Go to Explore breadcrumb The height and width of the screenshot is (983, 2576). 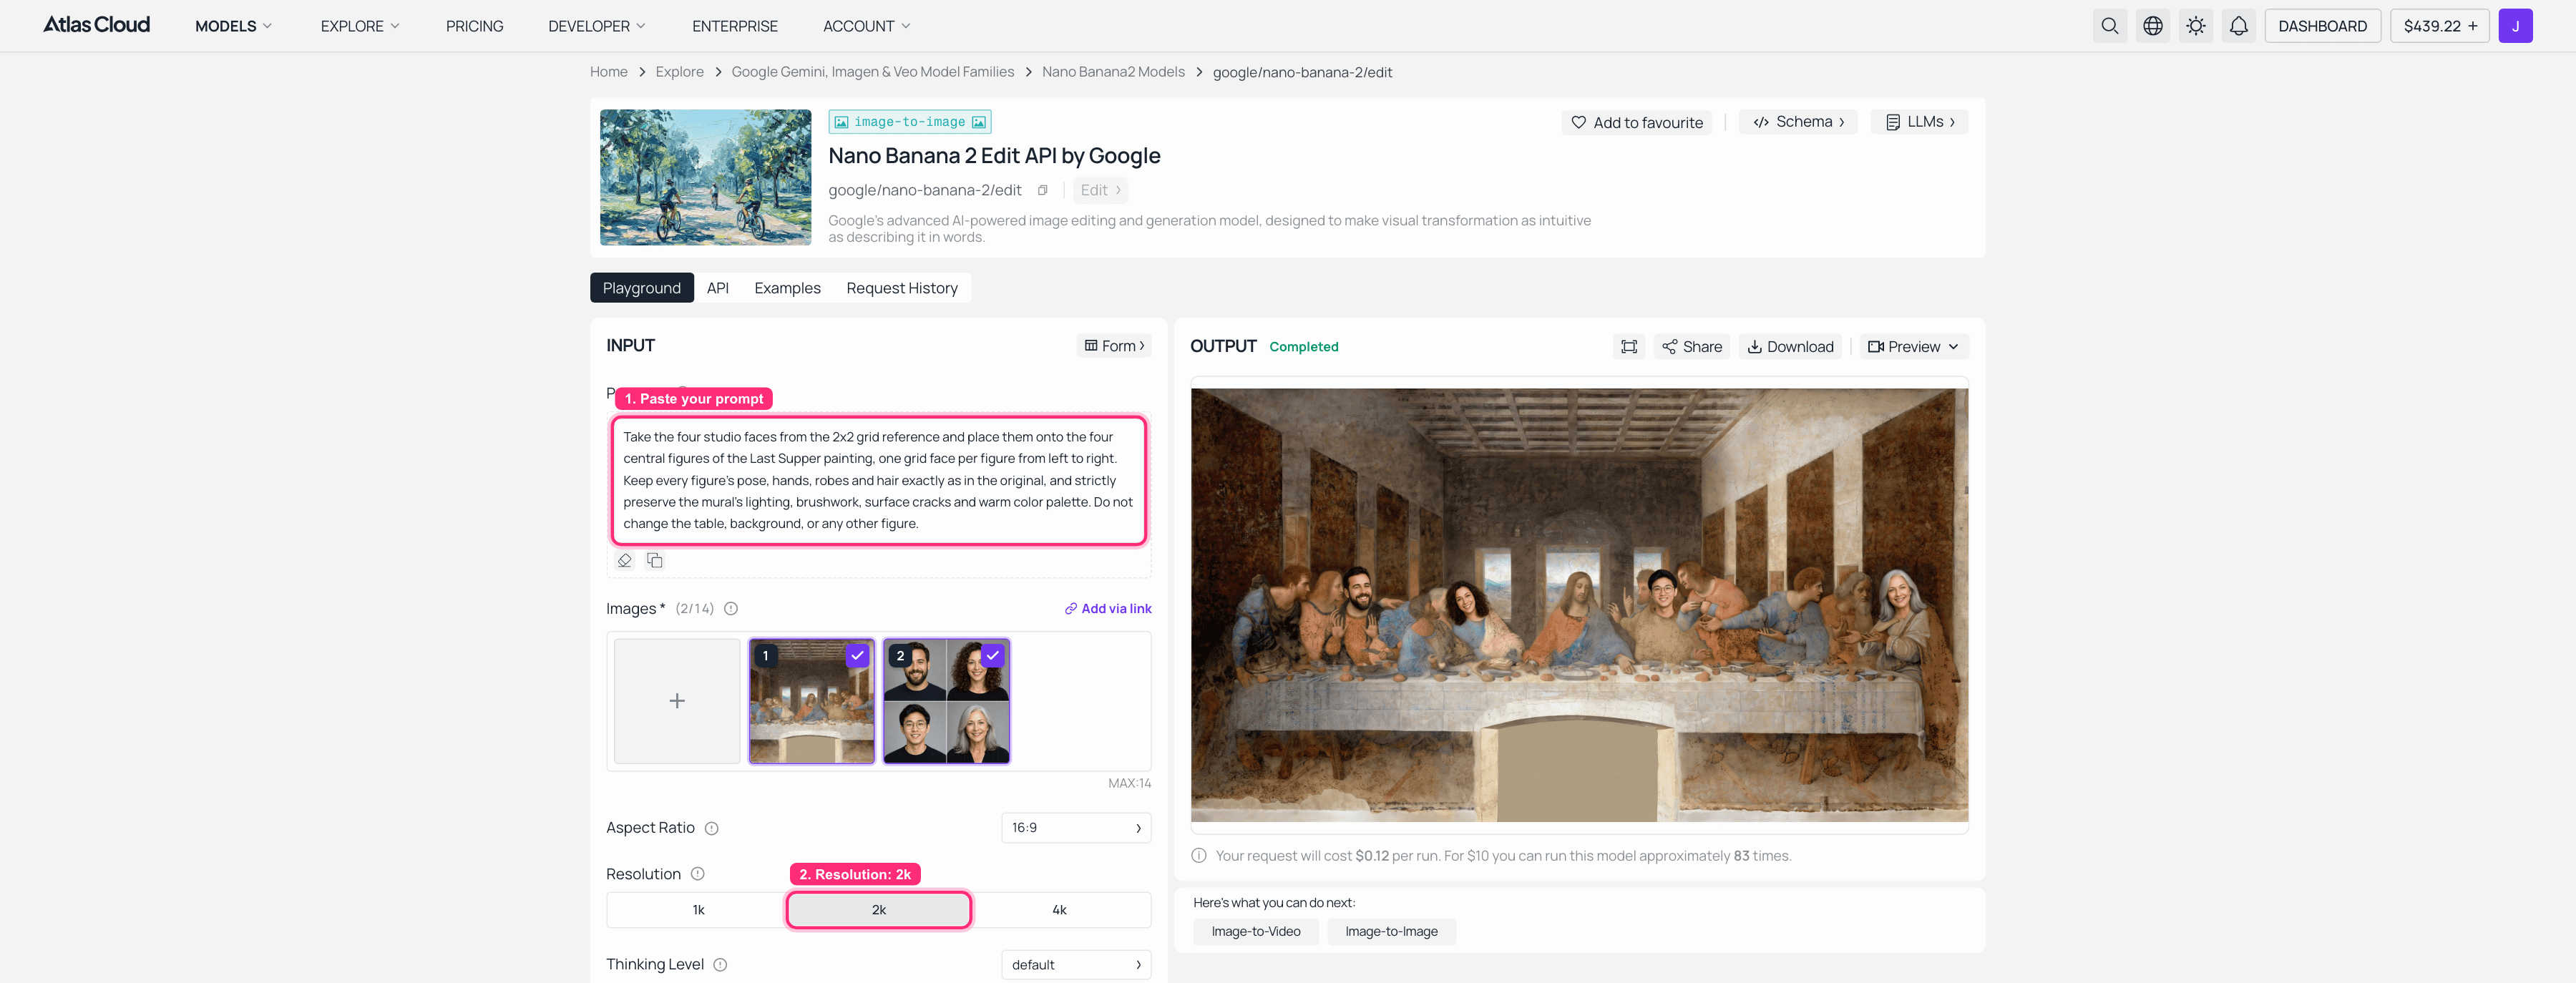[x=679, y=72]
